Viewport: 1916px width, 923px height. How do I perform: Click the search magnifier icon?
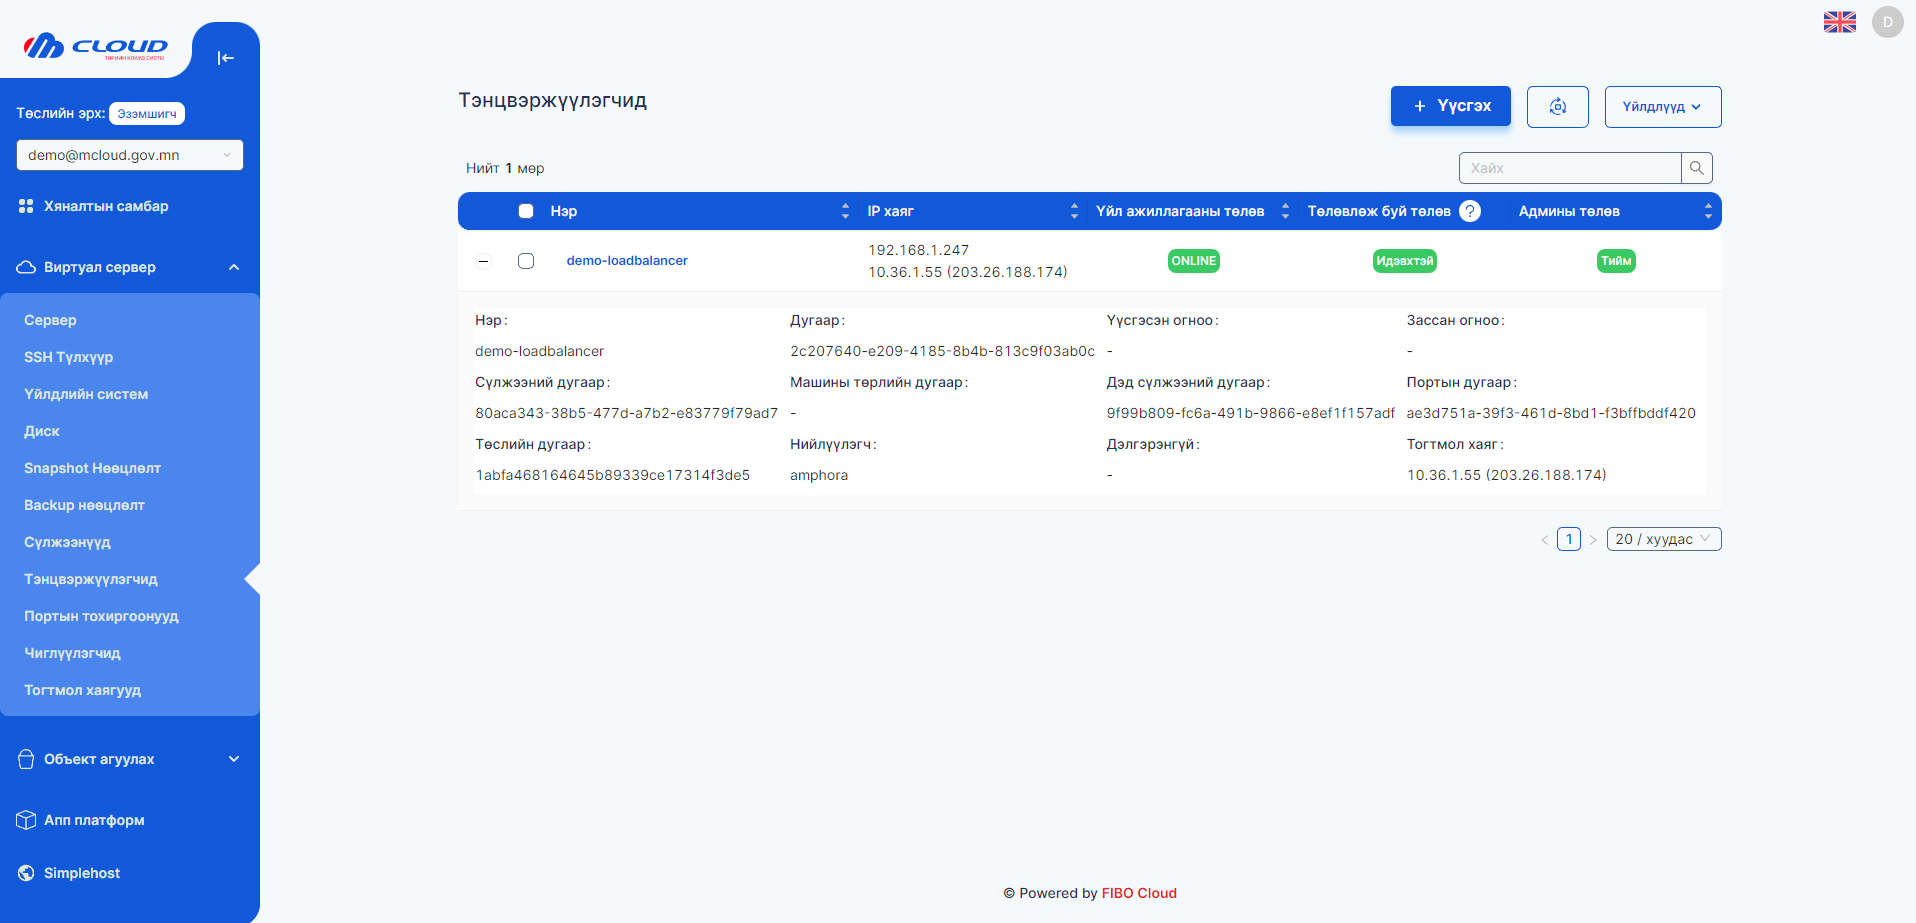[x=1696, y=168]
